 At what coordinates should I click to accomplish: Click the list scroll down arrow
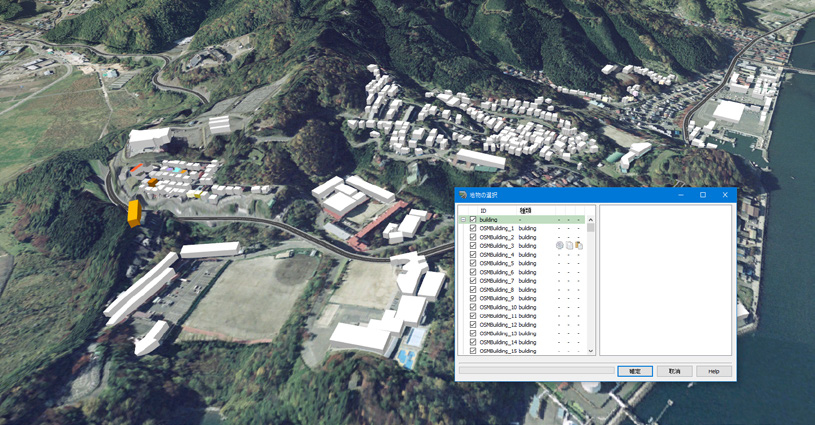click(590, 351)
